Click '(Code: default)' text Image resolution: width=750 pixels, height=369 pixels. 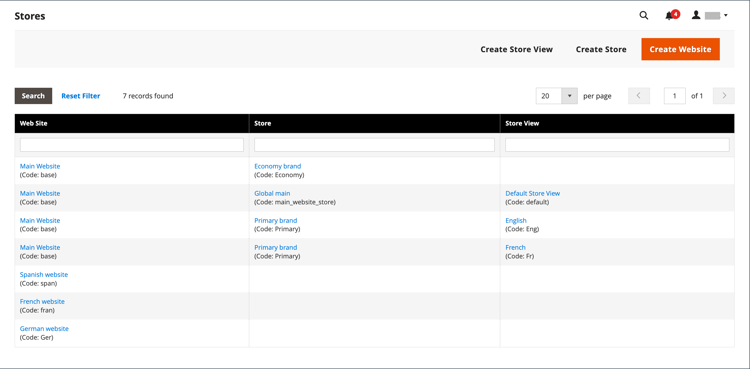point(527,202)
